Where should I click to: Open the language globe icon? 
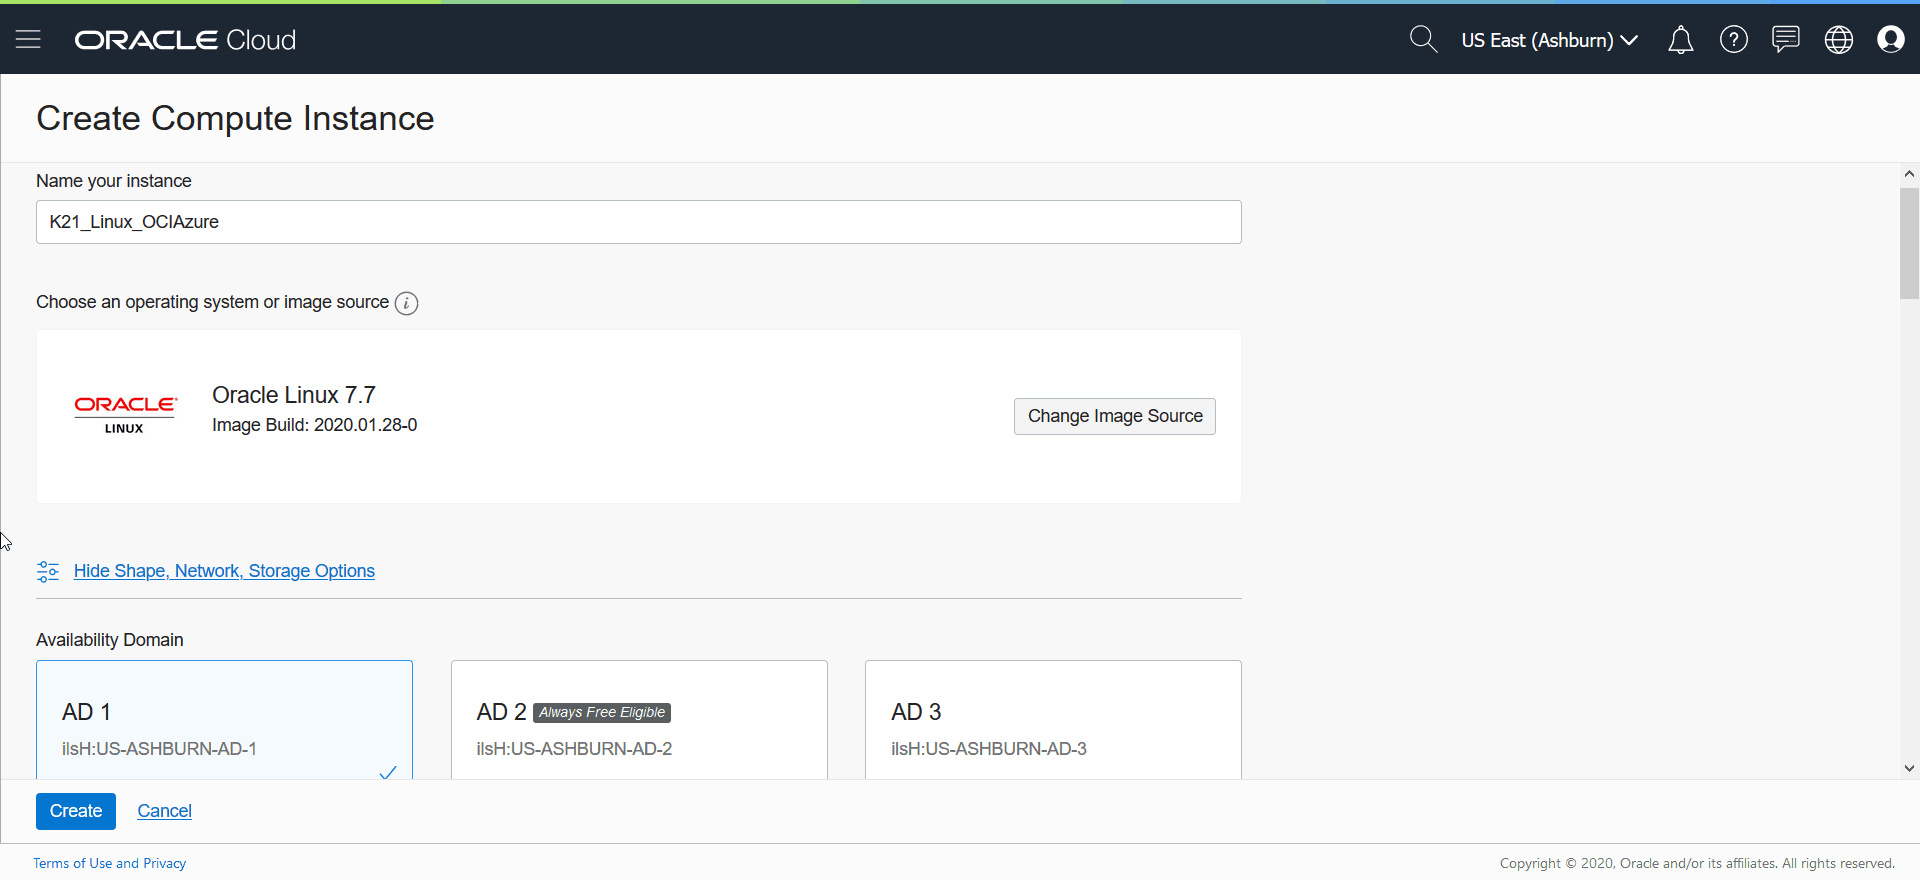[1838, 40]
